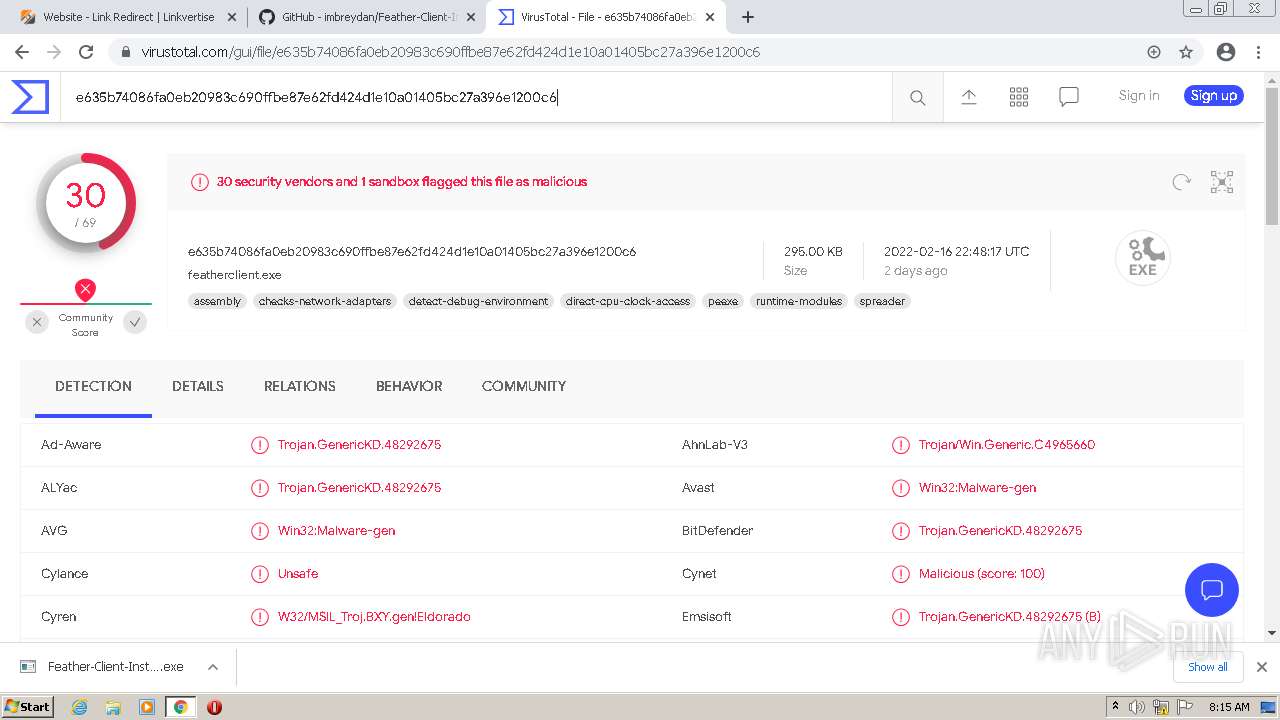Screen dimensions: 1280x720
Task: Click the browser address bar URL
Action: click(450, 52)
